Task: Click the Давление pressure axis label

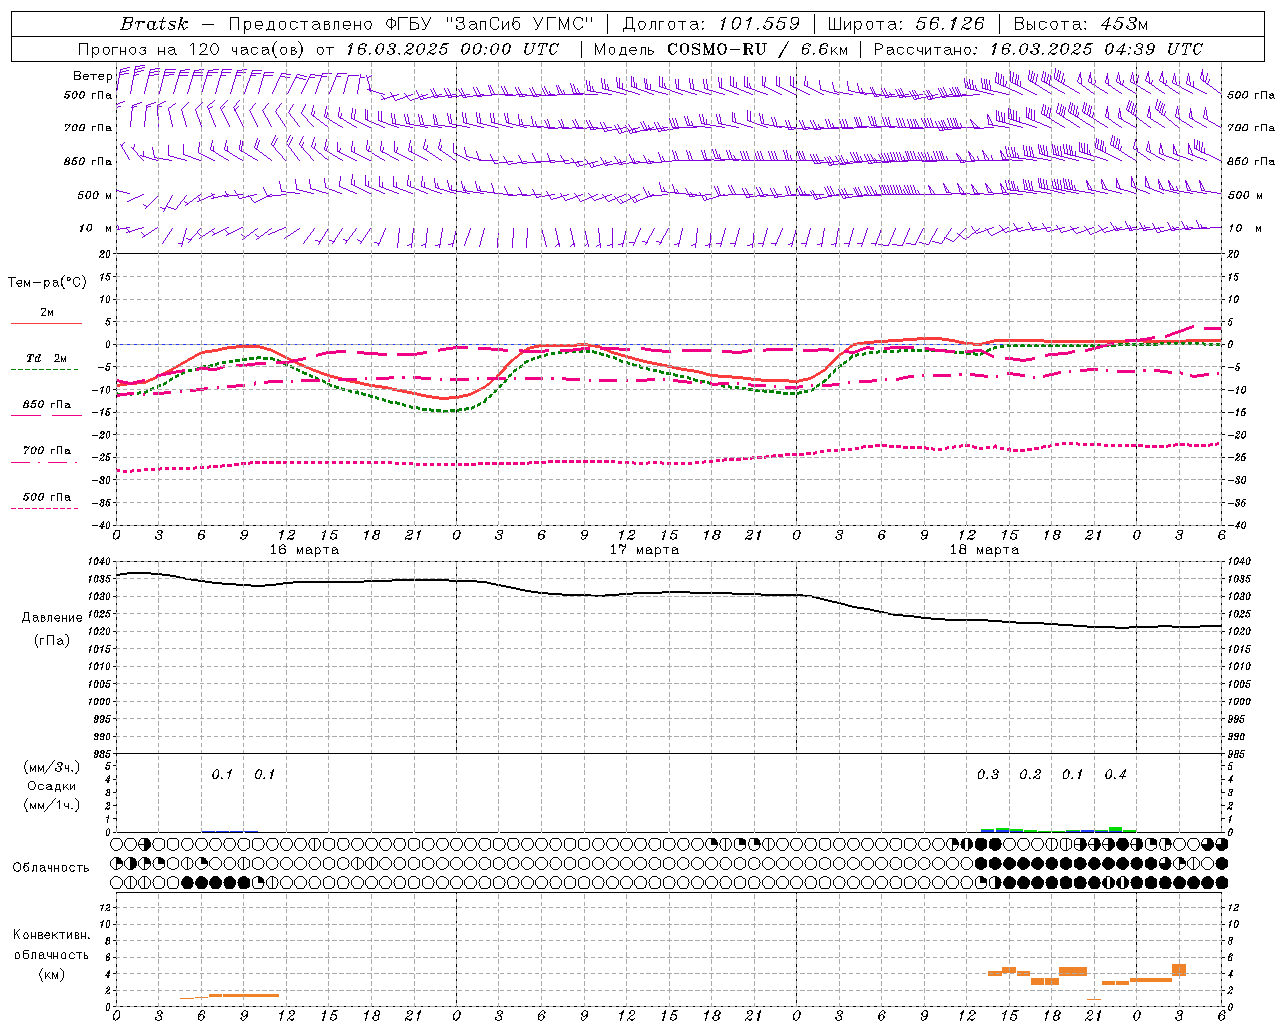Action: click(x=52, y=618)
